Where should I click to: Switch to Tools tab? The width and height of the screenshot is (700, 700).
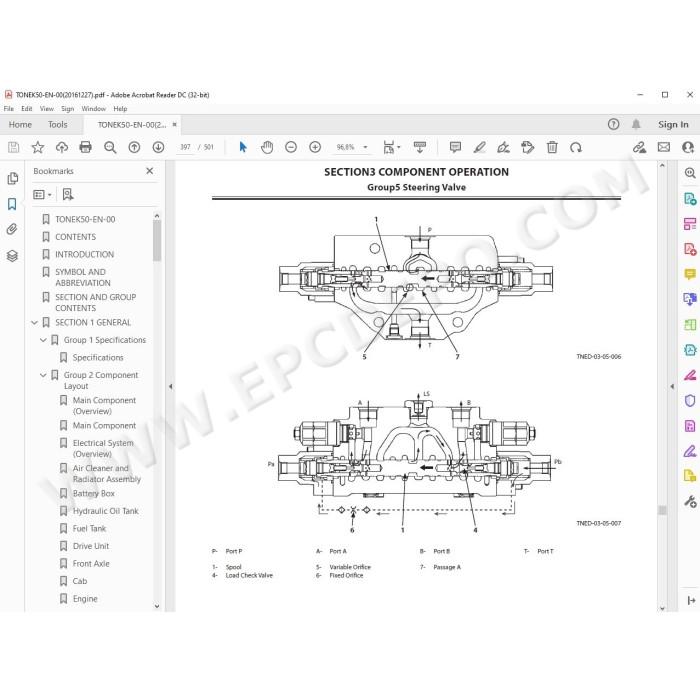tap(58, 125)
